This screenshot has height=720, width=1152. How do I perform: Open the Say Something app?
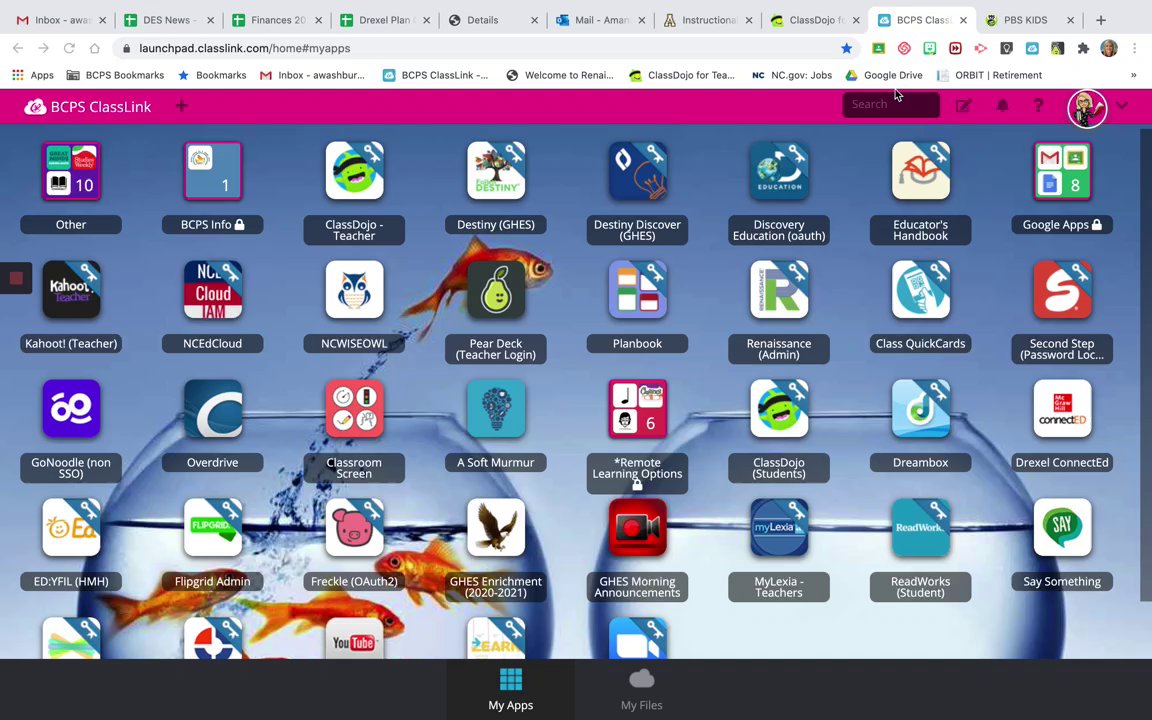(x=1062, y=528)
